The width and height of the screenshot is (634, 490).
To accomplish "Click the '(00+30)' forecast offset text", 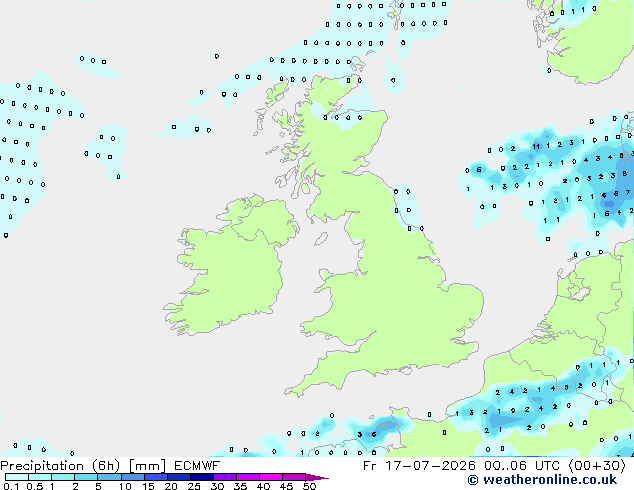I will [x=597, y=466].
